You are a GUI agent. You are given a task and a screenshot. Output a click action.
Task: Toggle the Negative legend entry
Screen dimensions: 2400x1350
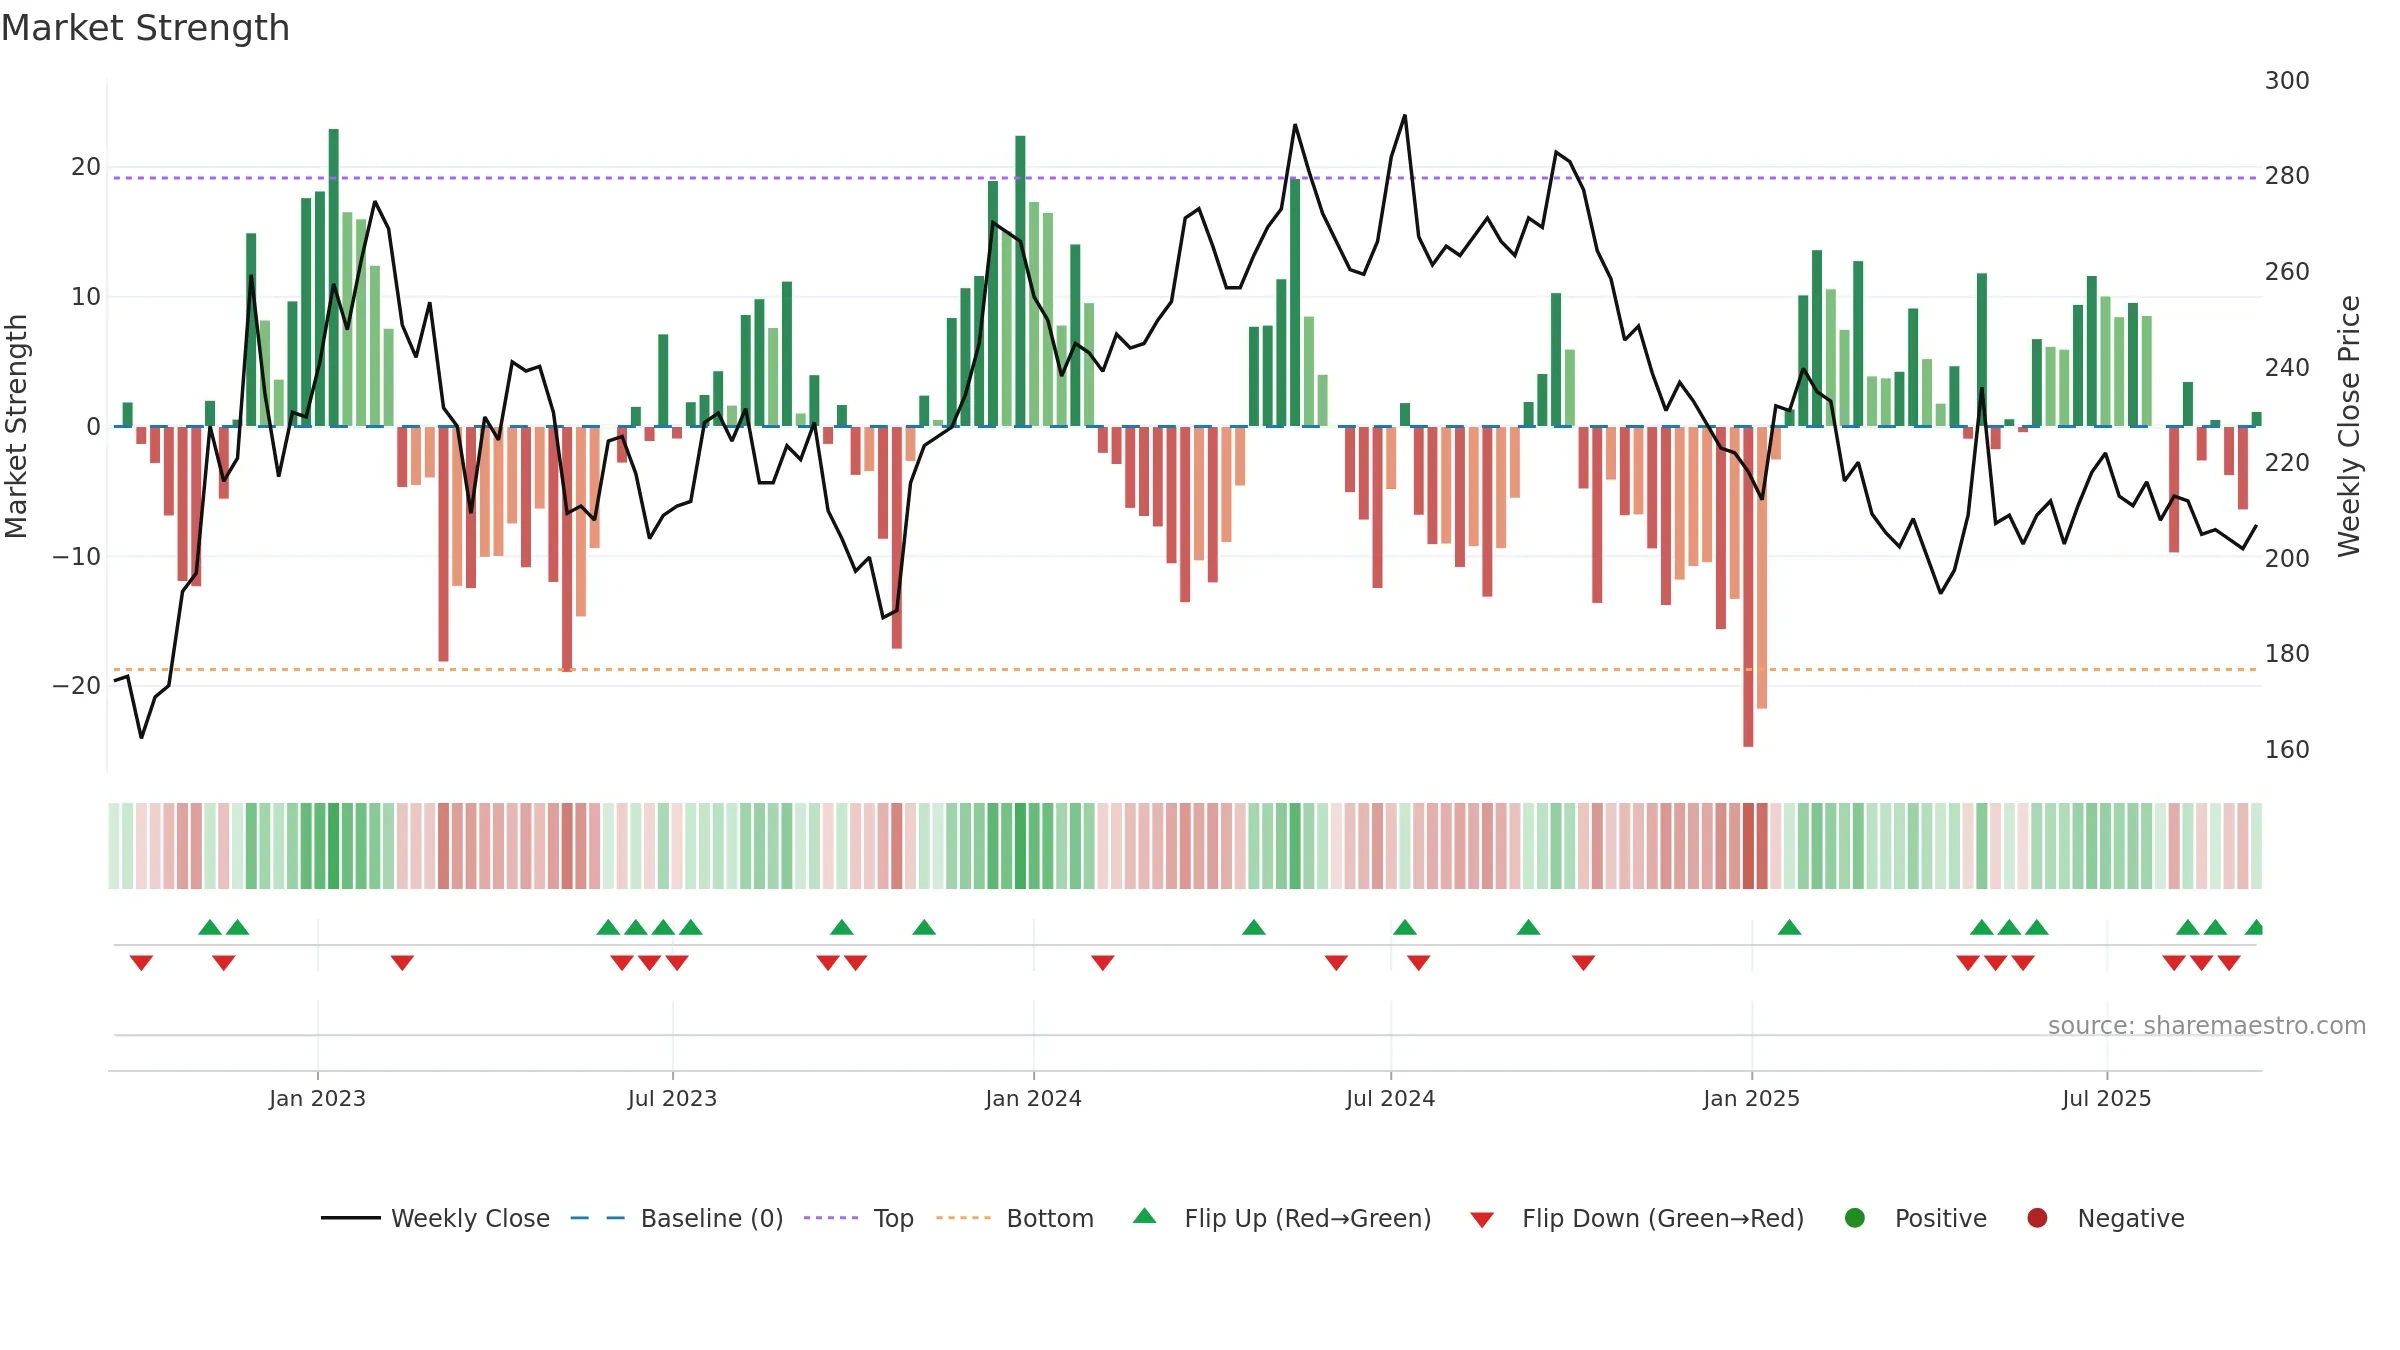(x=2105, y=1218)
